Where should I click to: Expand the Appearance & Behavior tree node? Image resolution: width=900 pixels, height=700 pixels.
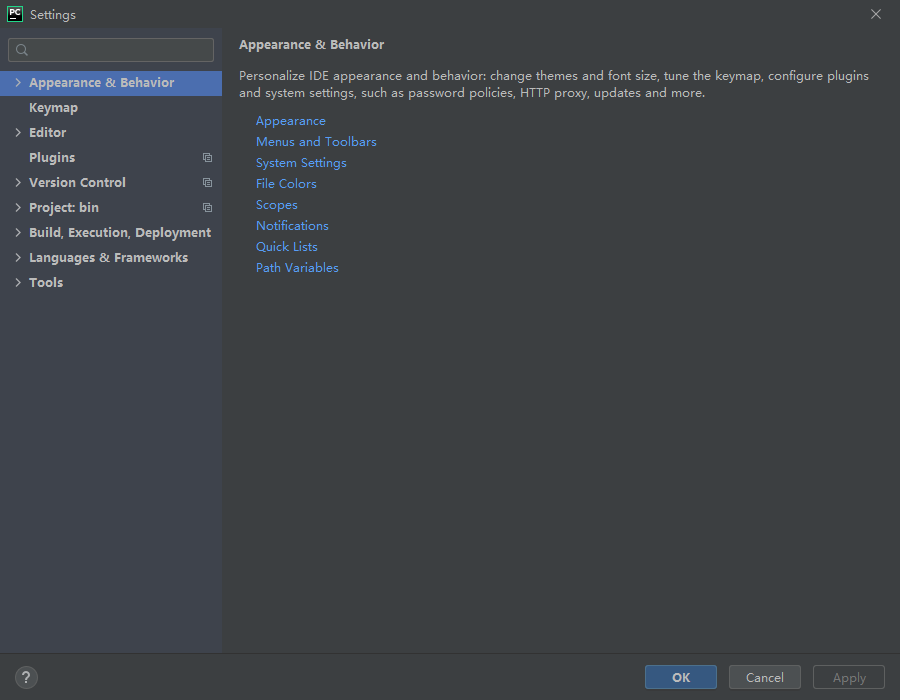tap(18, 83)
